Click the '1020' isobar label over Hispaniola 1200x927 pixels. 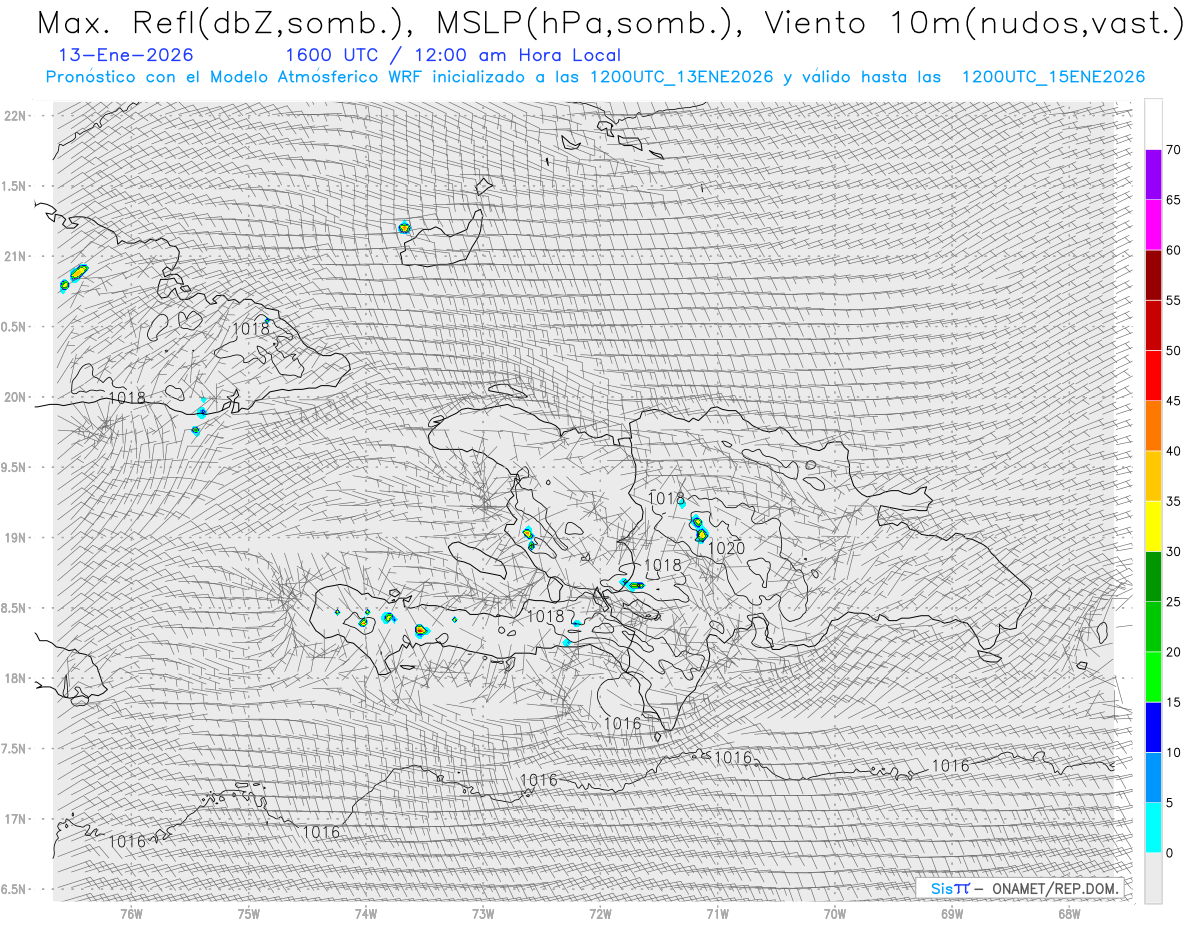pyautogui.click(x=726, y=548)
